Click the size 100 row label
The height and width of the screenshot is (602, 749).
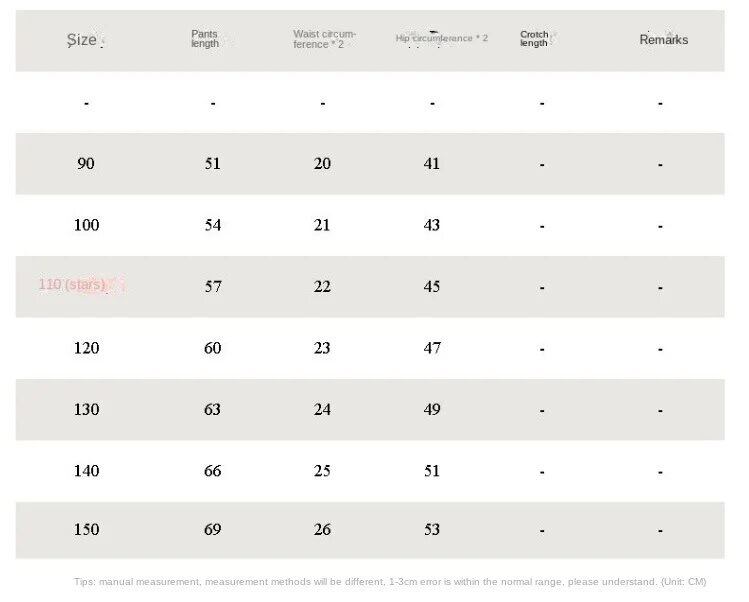87,225
